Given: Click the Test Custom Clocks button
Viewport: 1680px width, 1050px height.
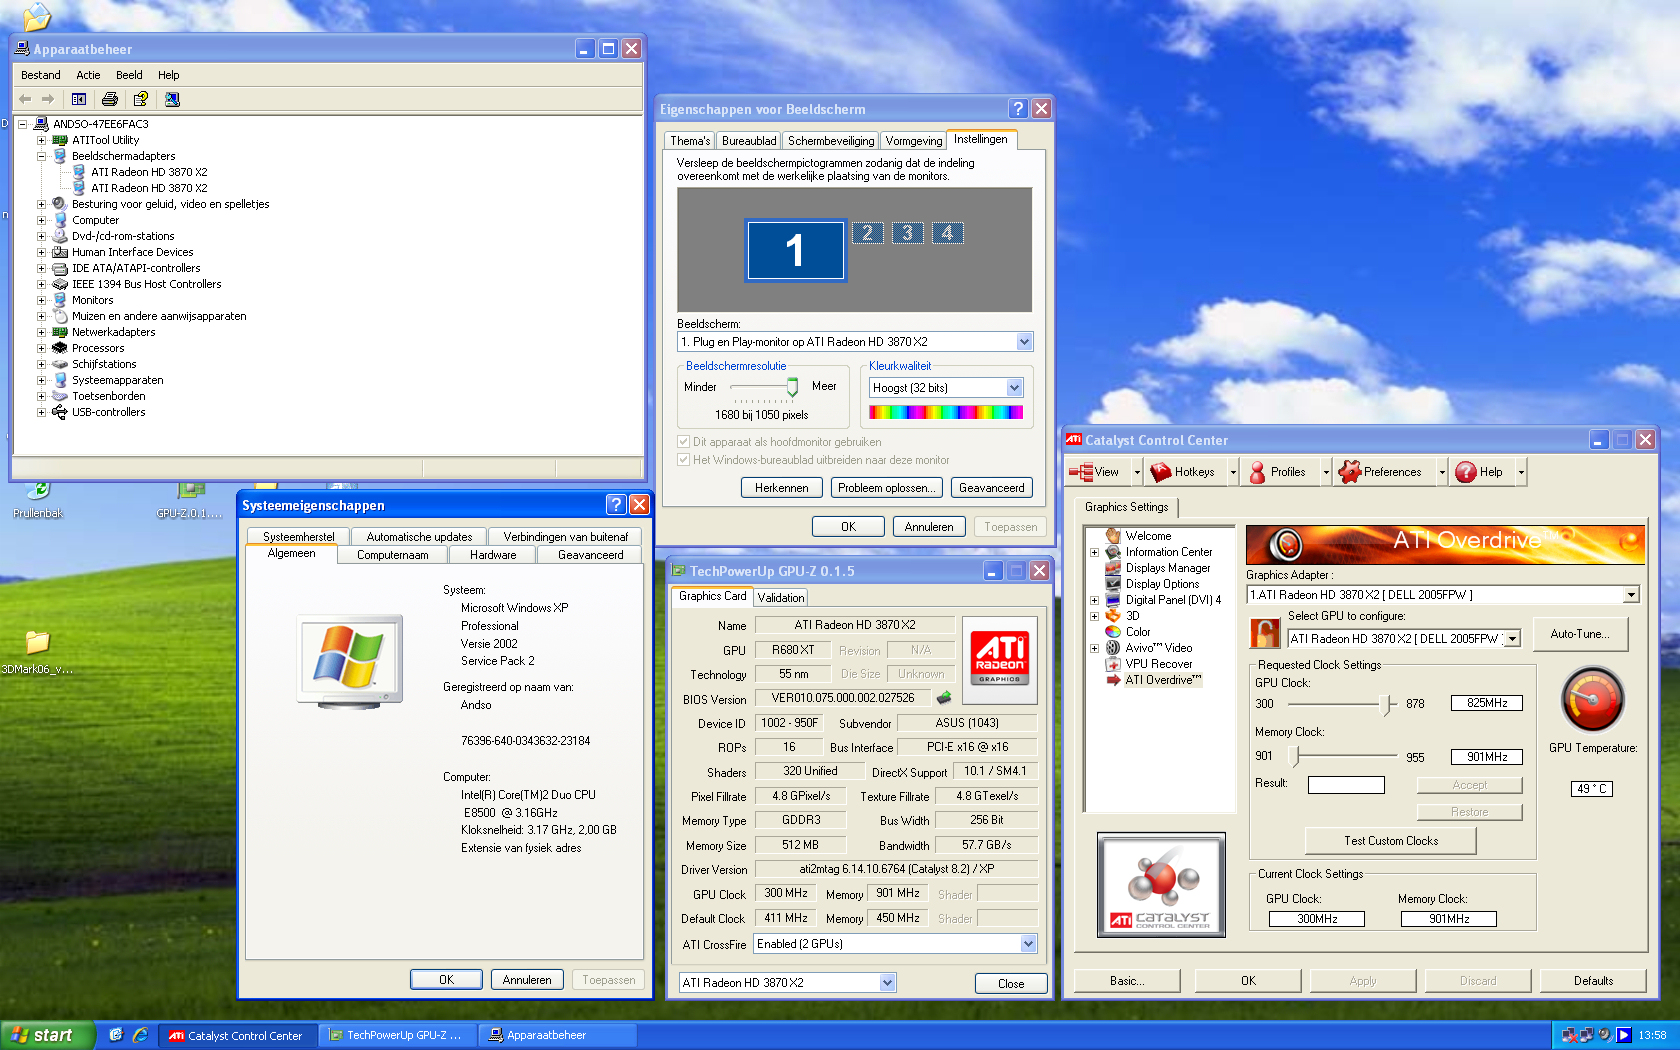Looking at the screenshot, I should point(1391,841).
